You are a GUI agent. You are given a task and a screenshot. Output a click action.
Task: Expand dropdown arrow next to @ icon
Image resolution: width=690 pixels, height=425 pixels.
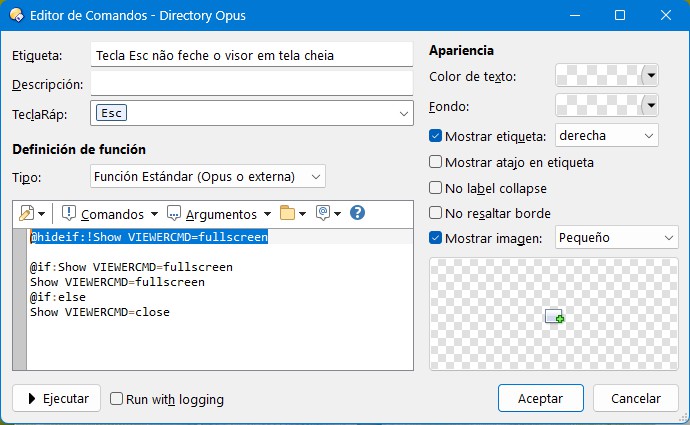pos(338,214)
